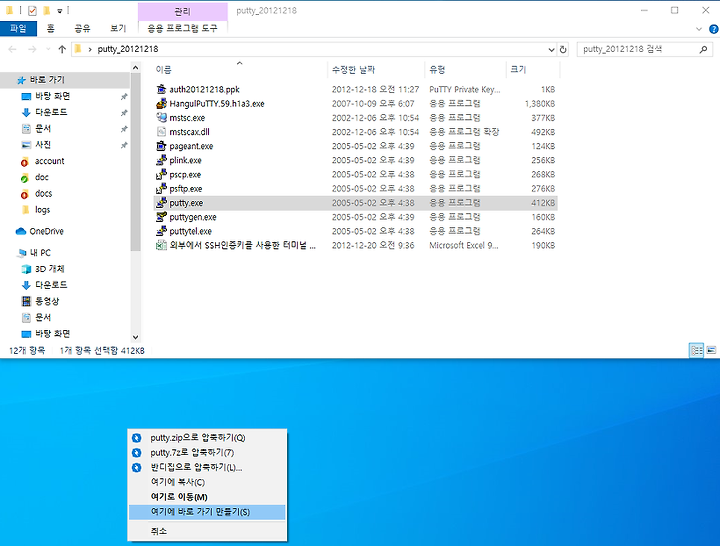Click the auth20121218.ppk file icon
The width and height of the screenshot is (720, 546).
(x=161, y=89)
